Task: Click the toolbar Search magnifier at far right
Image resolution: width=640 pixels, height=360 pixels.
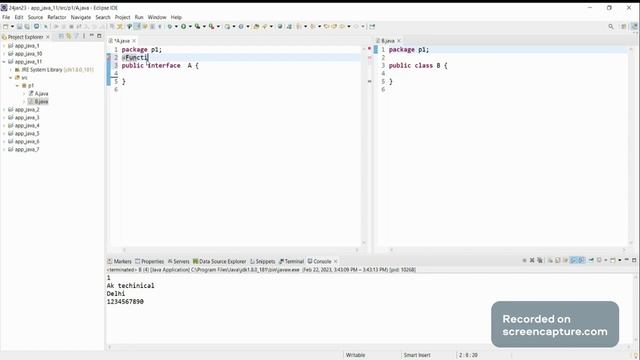Action: (x=611, y=27)
